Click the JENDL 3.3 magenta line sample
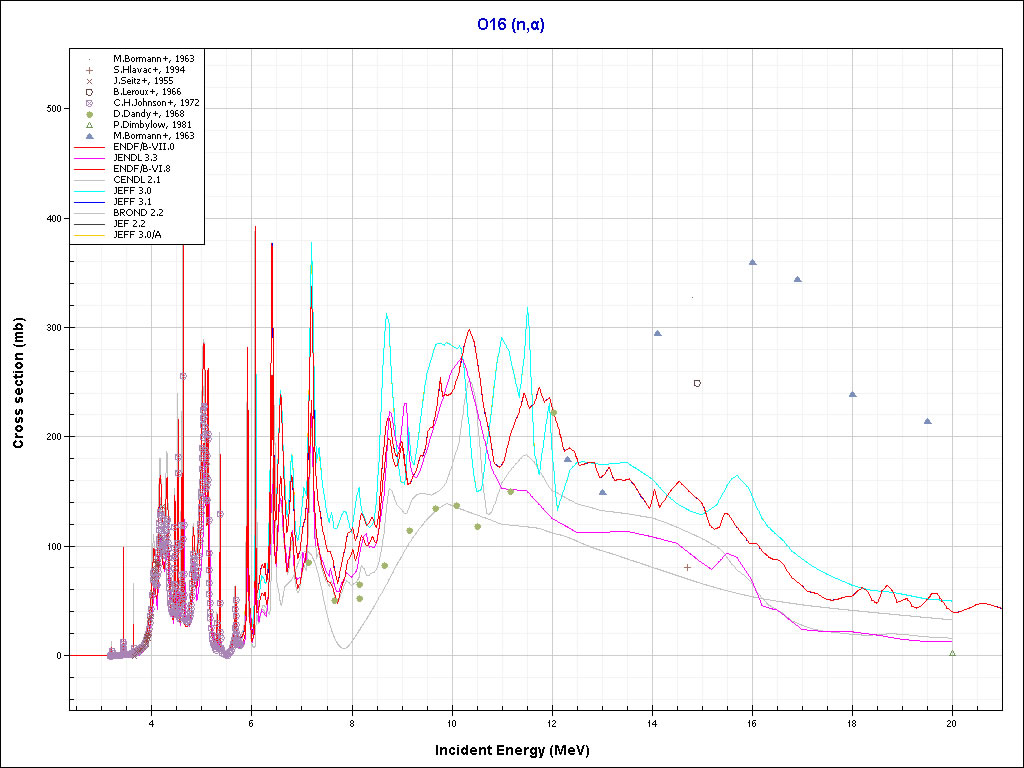 click(x=90, y=158)
